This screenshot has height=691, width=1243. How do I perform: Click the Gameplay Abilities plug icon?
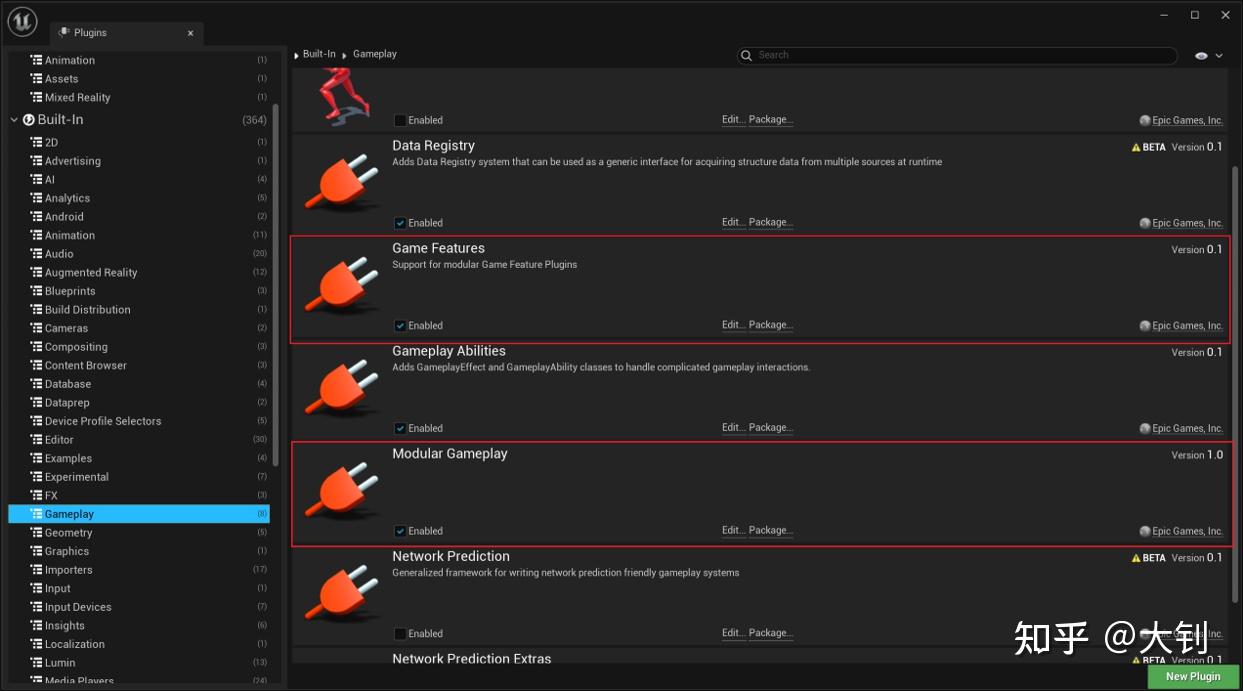(x=341, y=388)
